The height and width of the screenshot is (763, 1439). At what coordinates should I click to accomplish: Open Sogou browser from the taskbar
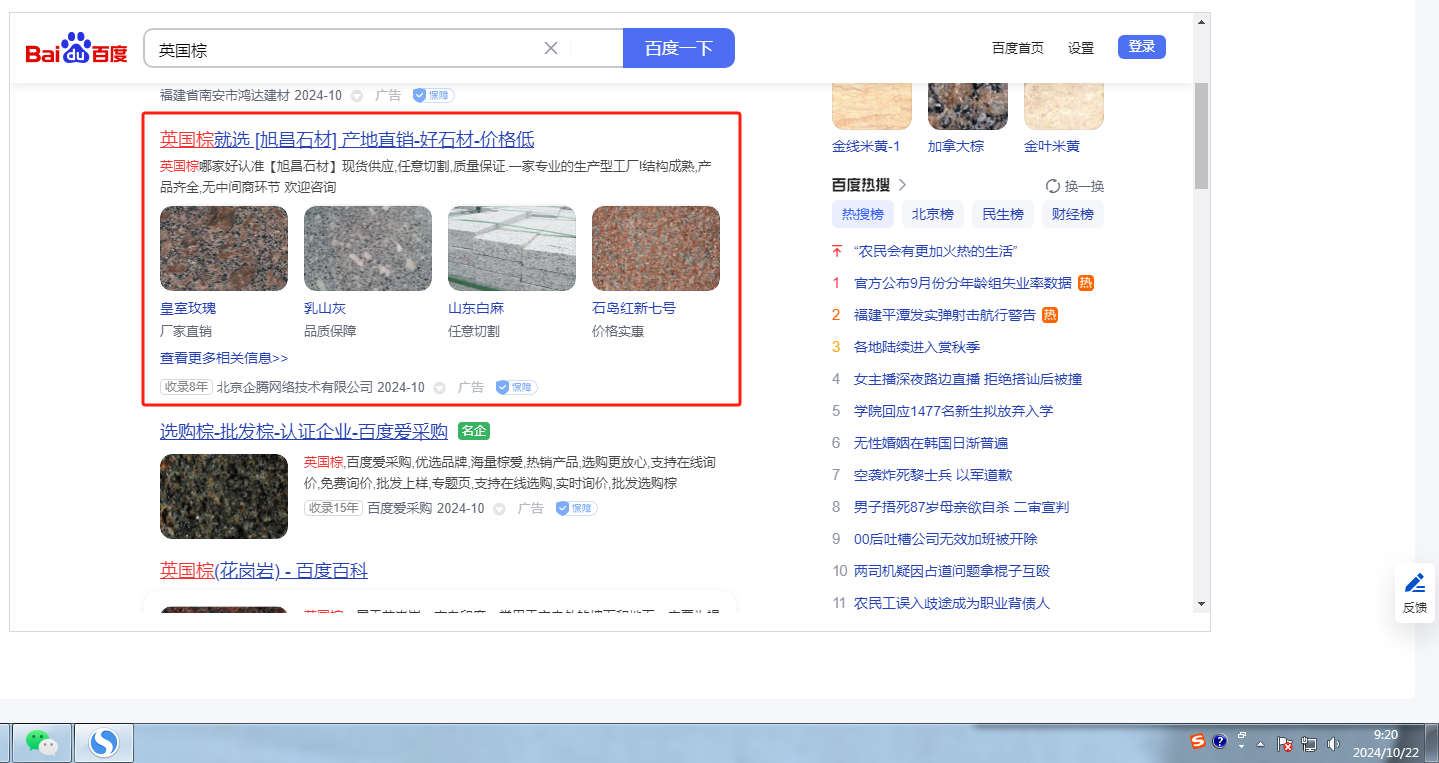(x=104, y=742)
